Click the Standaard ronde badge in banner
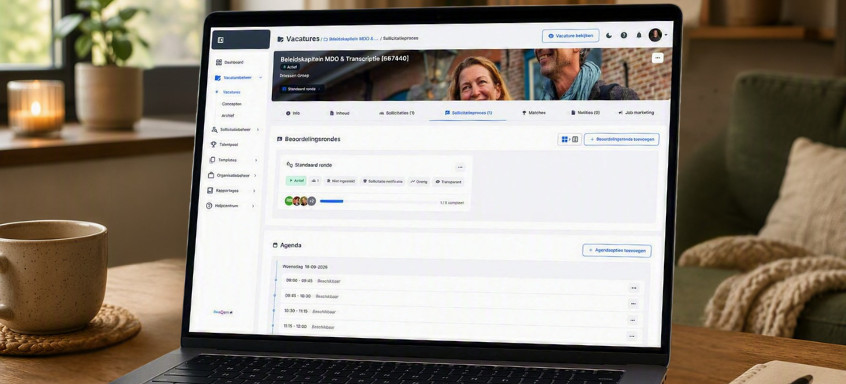 [302, 88]
